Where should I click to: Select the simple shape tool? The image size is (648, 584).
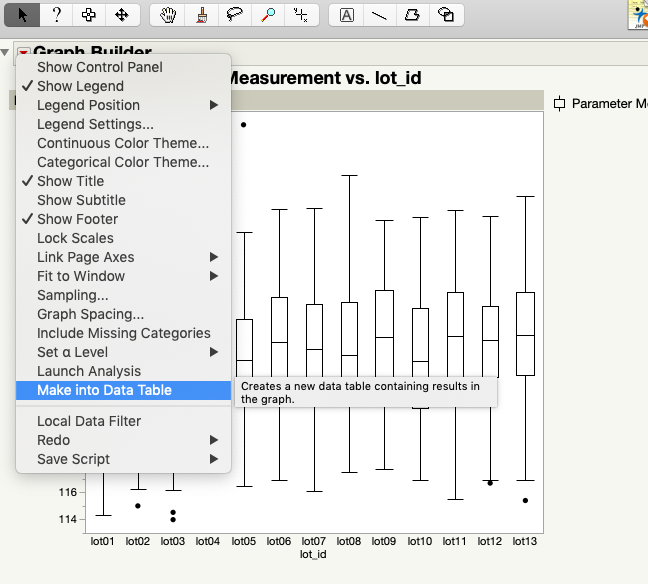[x=446, y=15]
